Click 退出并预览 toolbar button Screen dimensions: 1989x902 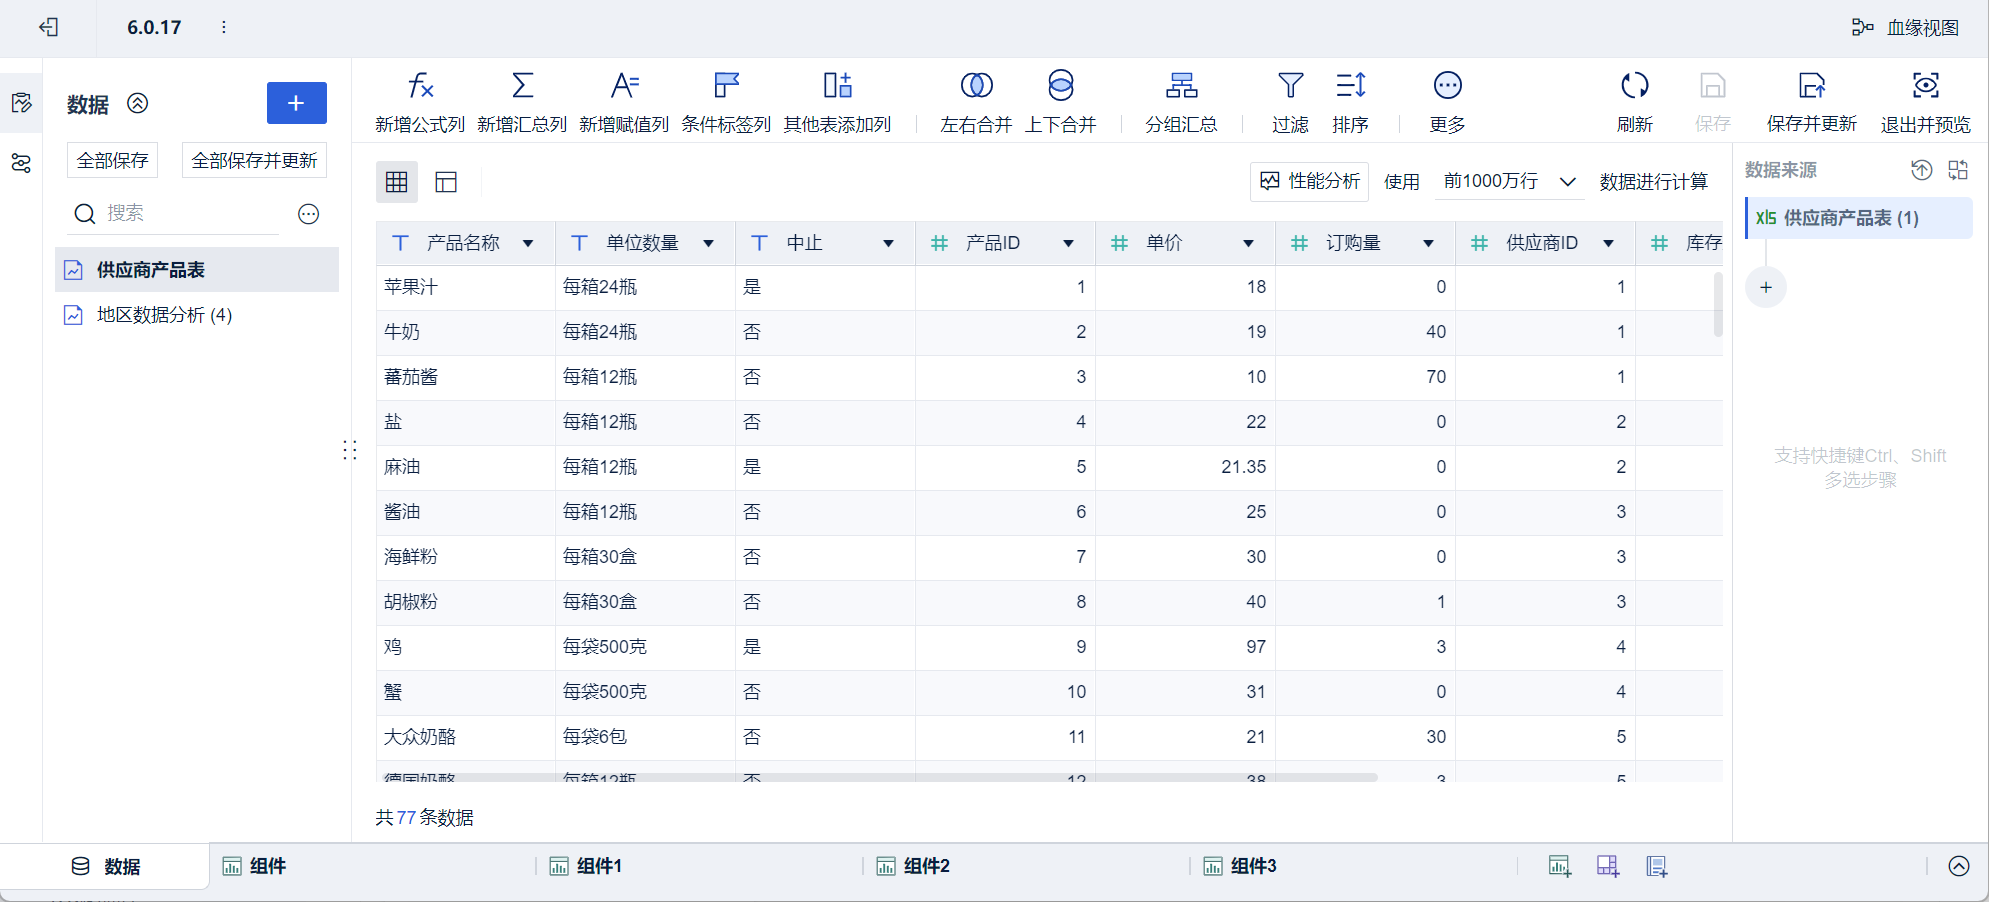(1925, 102)
